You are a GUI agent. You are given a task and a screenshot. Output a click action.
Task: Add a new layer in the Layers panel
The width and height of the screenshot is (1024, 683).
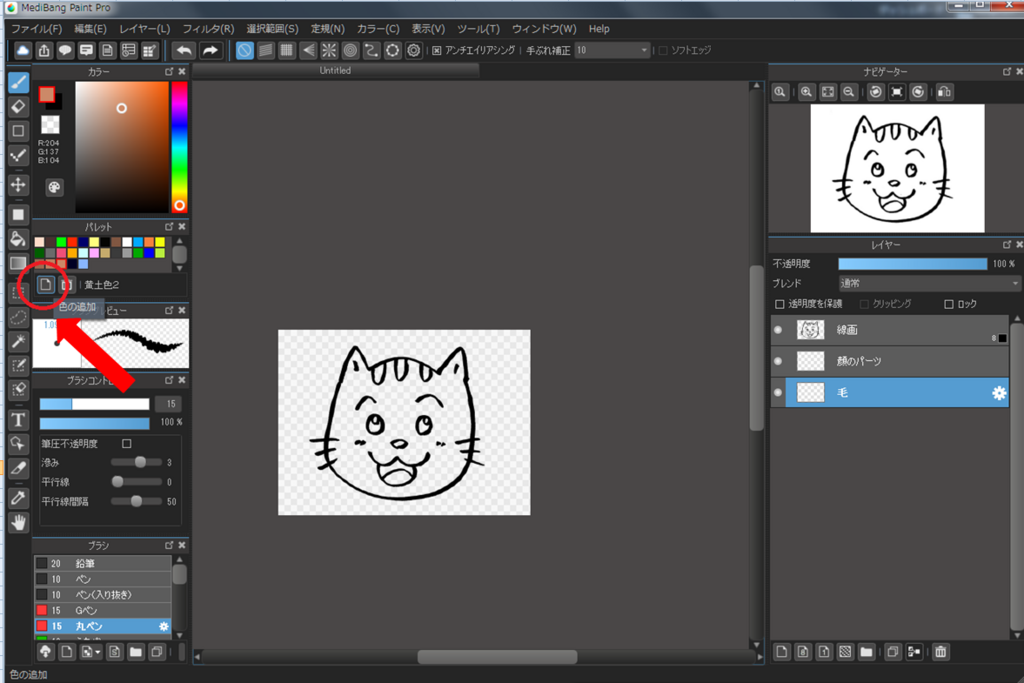(782, 652)
